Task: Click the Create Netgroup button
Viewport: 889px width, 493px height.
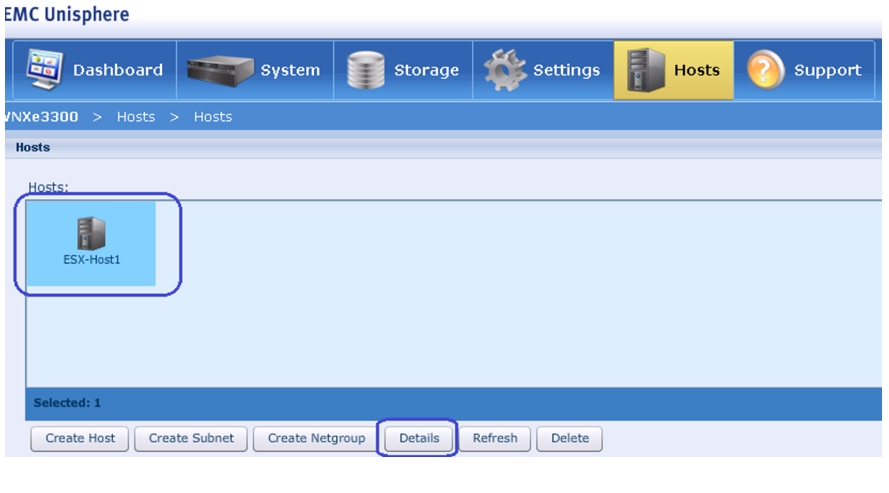Action: click(316, 439)
